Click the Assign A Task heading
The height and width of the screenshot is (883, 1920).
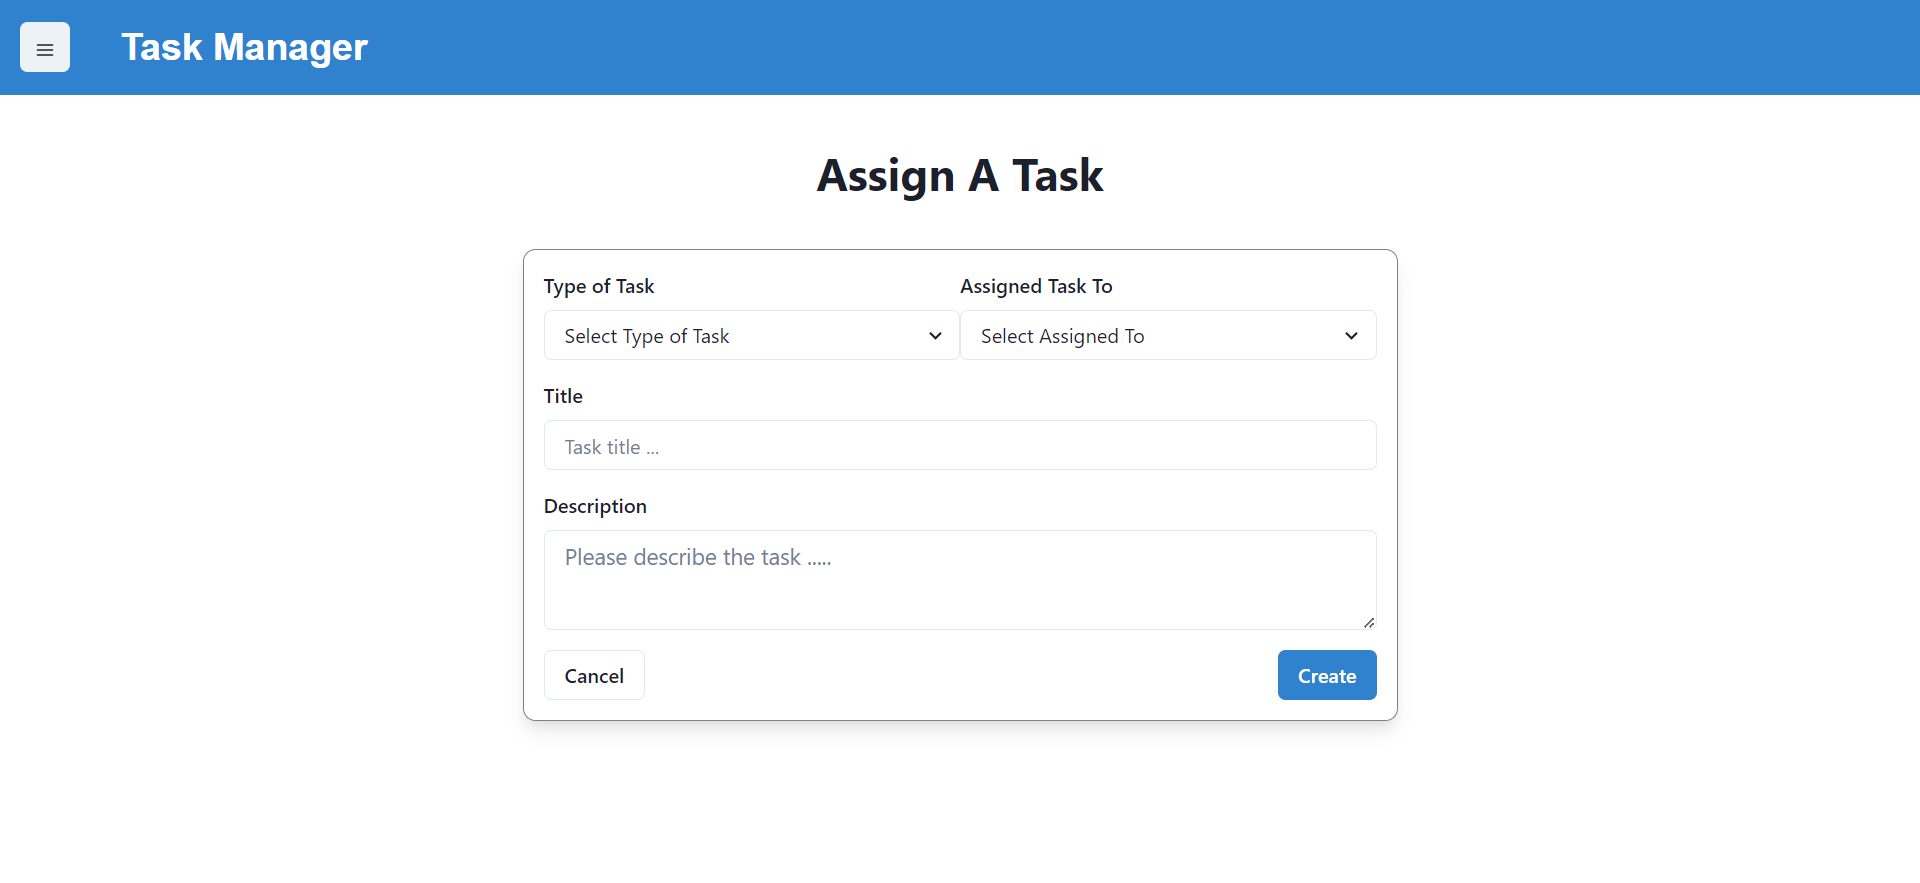coord(960,176)
